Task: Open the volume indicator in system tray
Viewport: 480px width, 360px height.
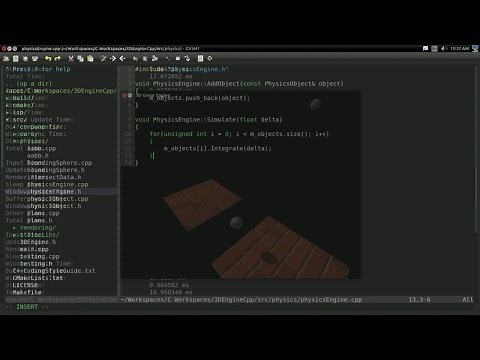Action: (443, 49)
